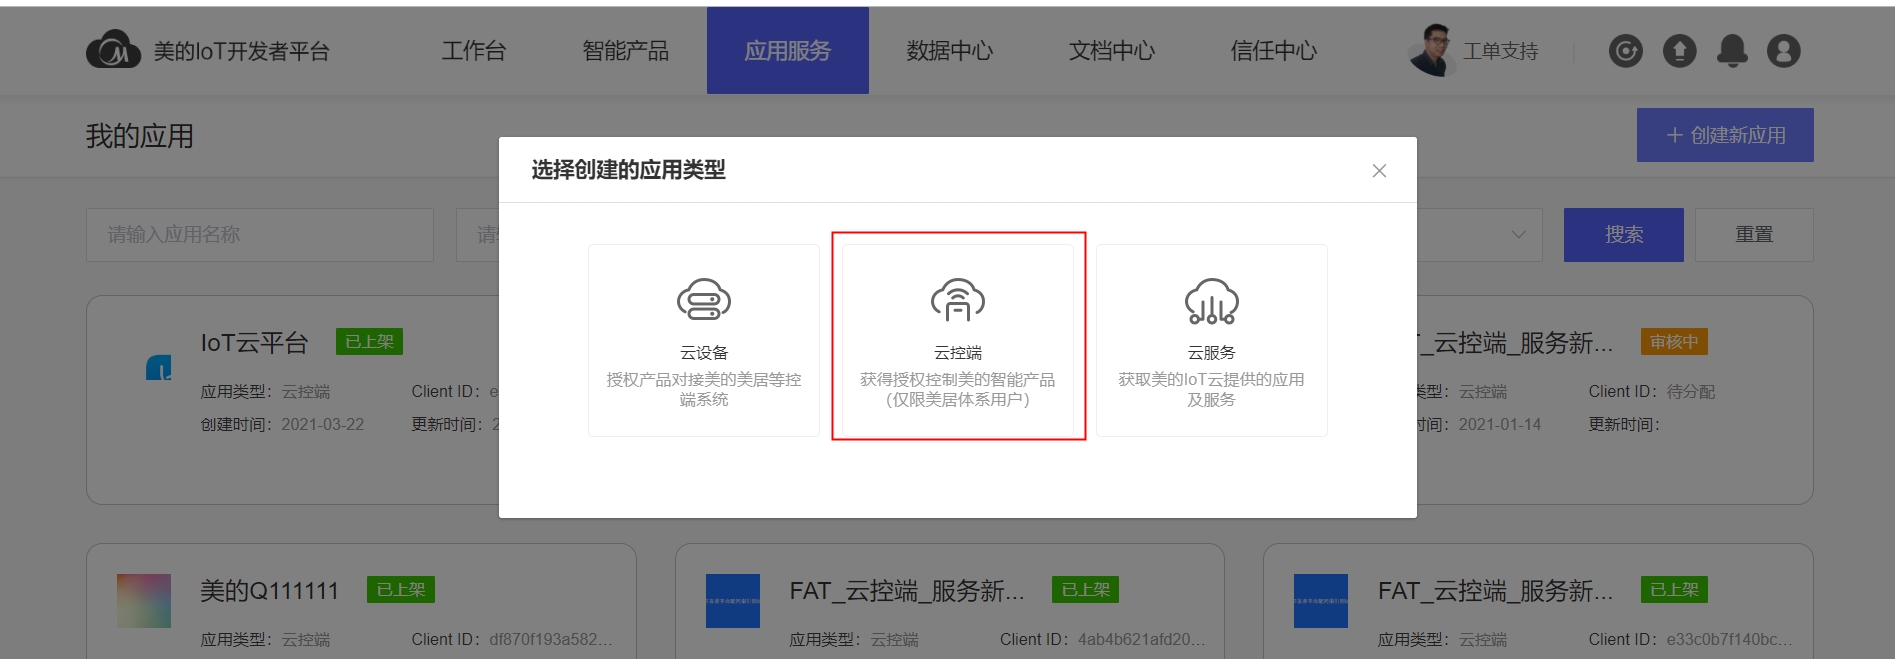The image size is (1895, 659).
Task: Open the IoT云平台 application title
Action: point(254,343)
